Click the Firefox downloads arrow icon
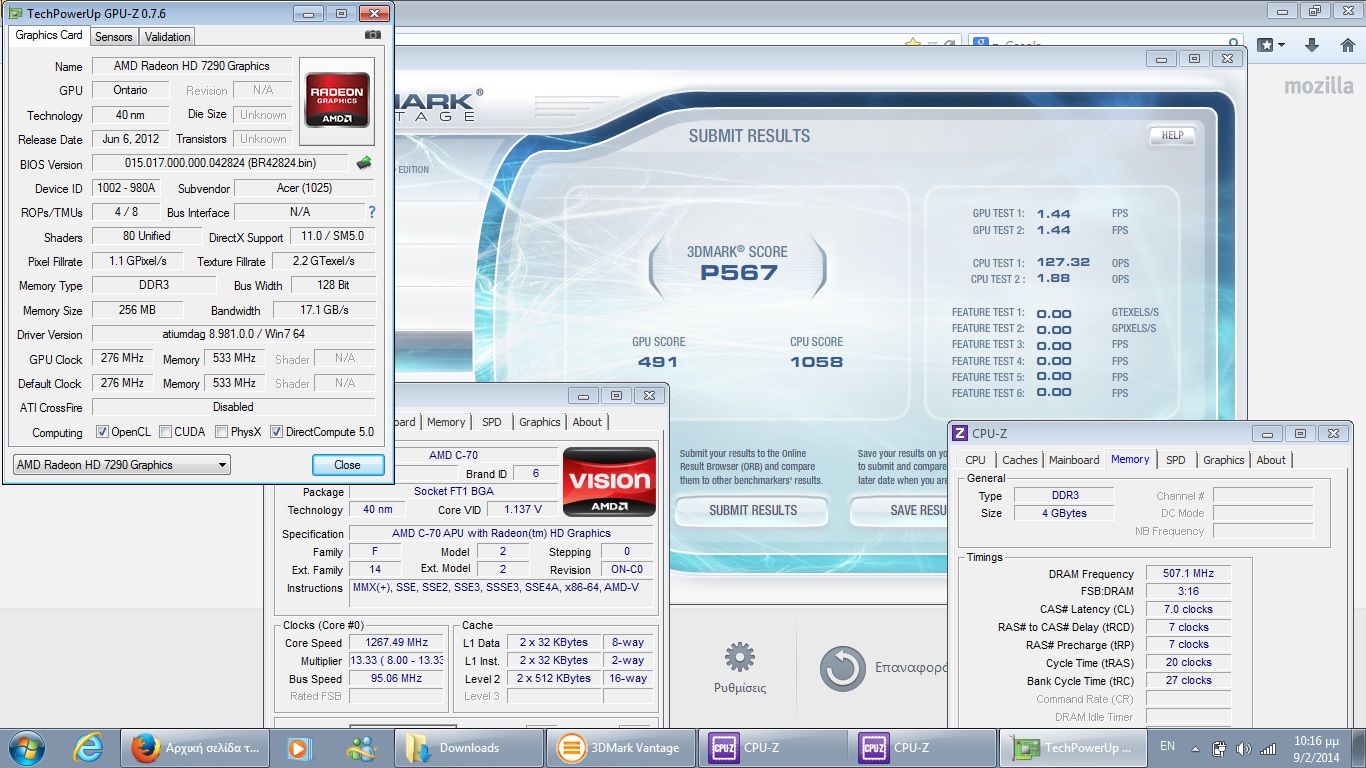Image resolution: width=1366 pixels, height=768 pixels. coord(1312,45)
